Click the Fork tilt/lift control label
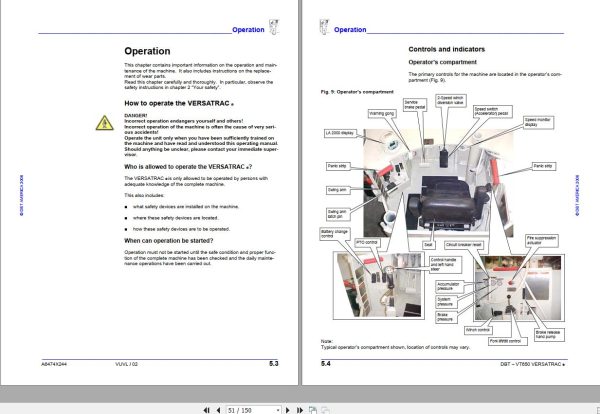This screenshot has height=414, width=600. tap(508, 341)
